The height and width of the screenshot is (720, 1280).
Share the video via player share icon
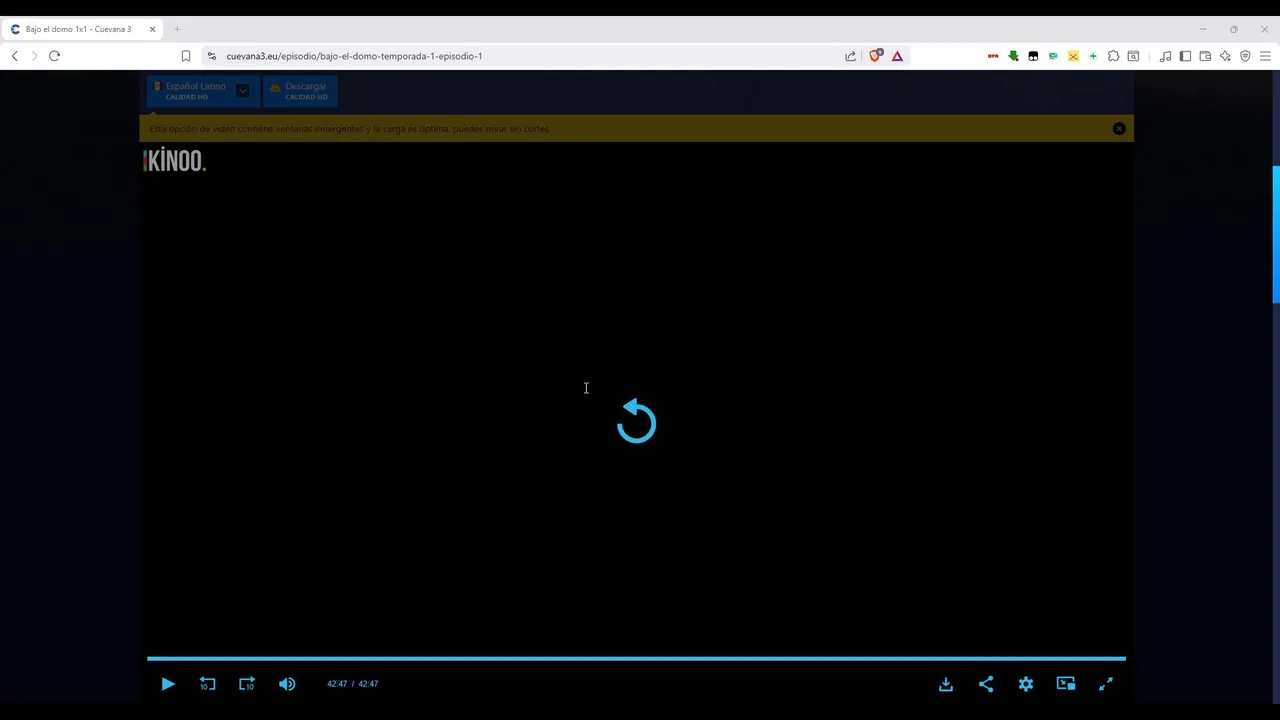click(x=986, y=684)
